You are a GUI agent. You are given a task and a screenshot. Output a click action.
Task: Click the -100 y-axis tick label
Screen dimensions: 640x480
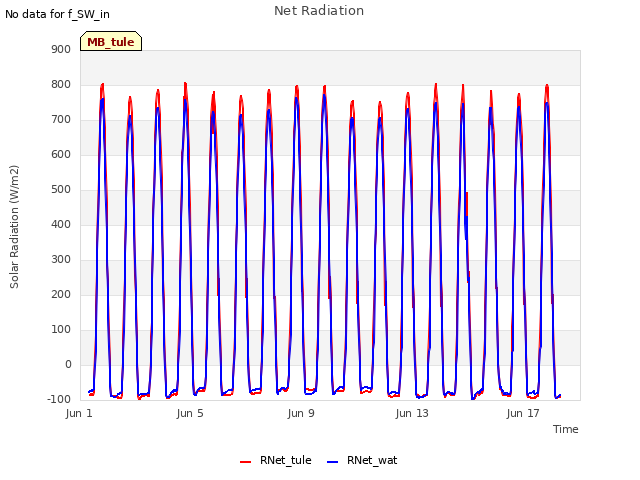click(x=59, y=399)
